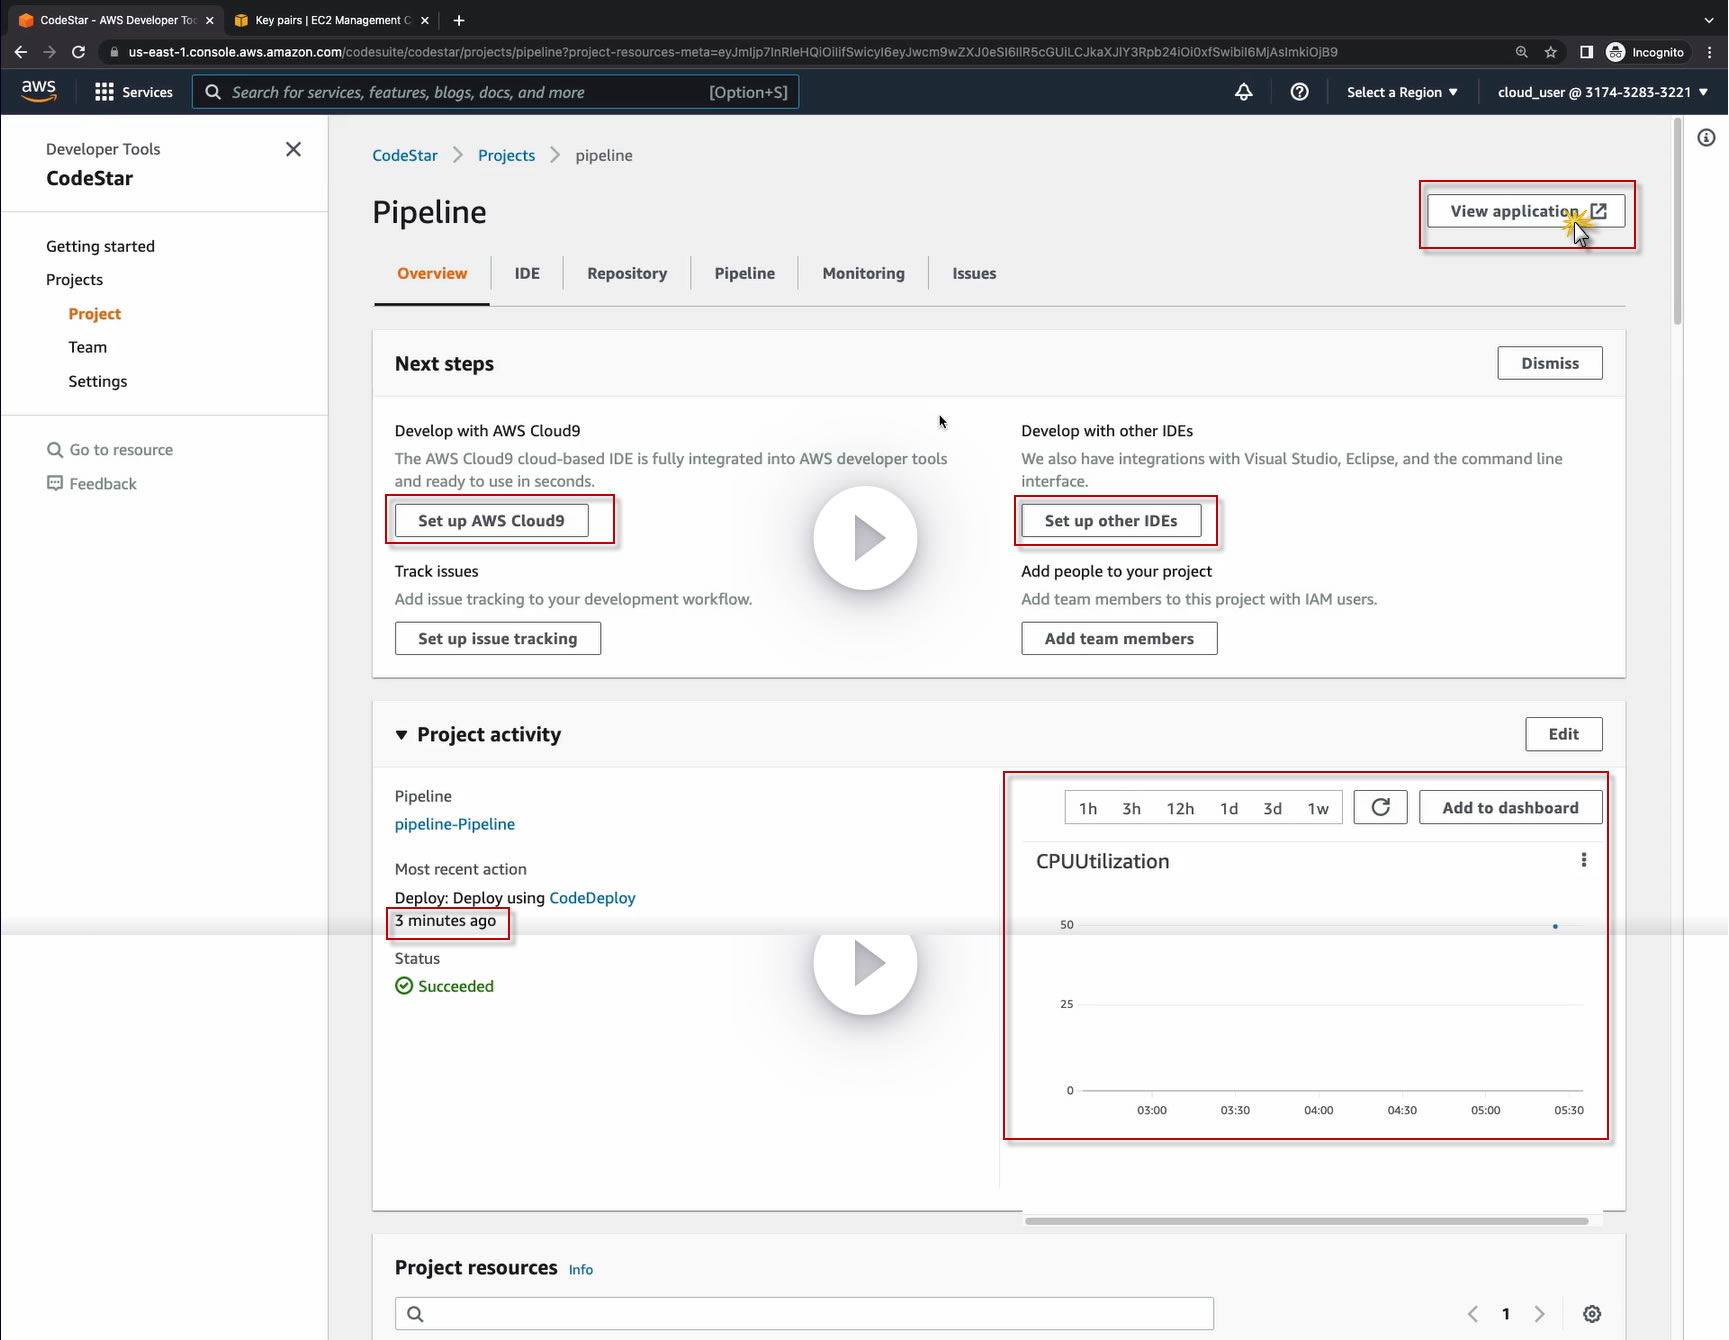The image size is (1729, 1340).
Task: Open the Services grid menu
Action: 133,92
